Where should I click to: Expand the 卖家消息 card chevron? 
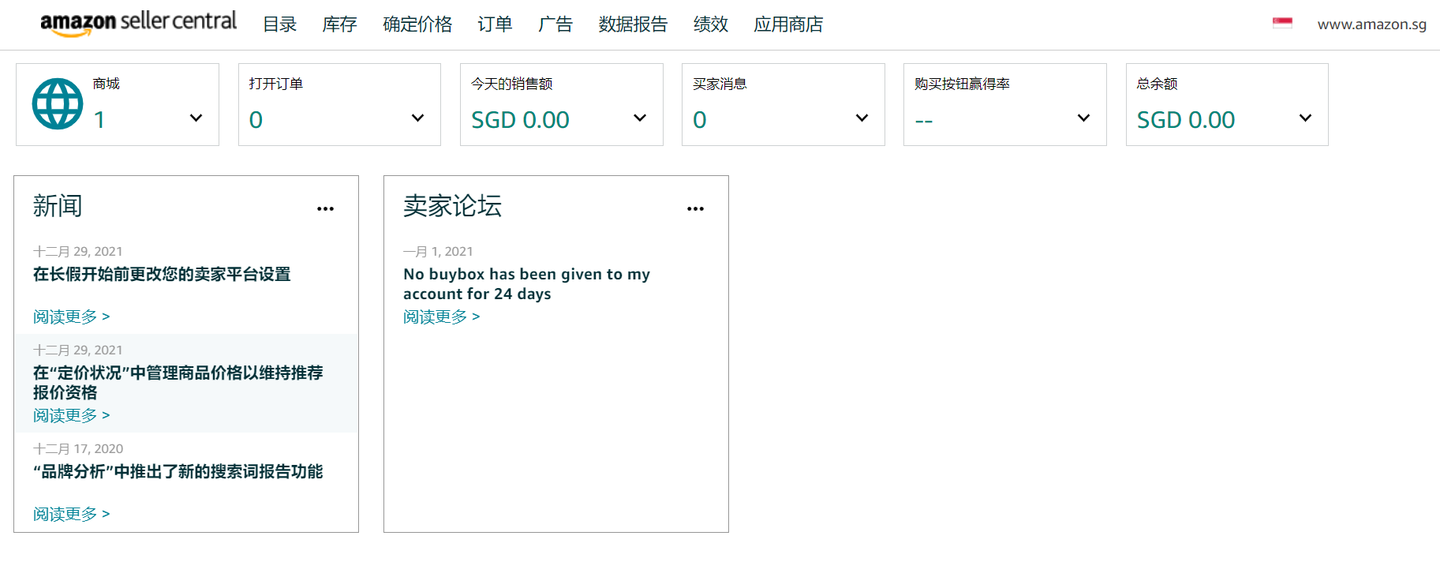pos(862,118)
